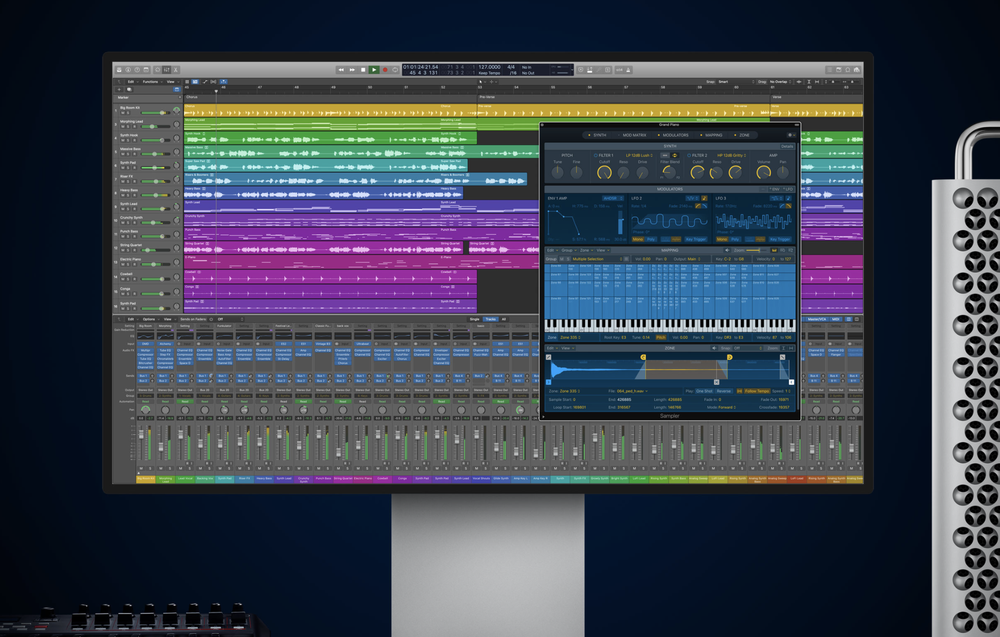Click the Stop button in transport

pos(363,70)
